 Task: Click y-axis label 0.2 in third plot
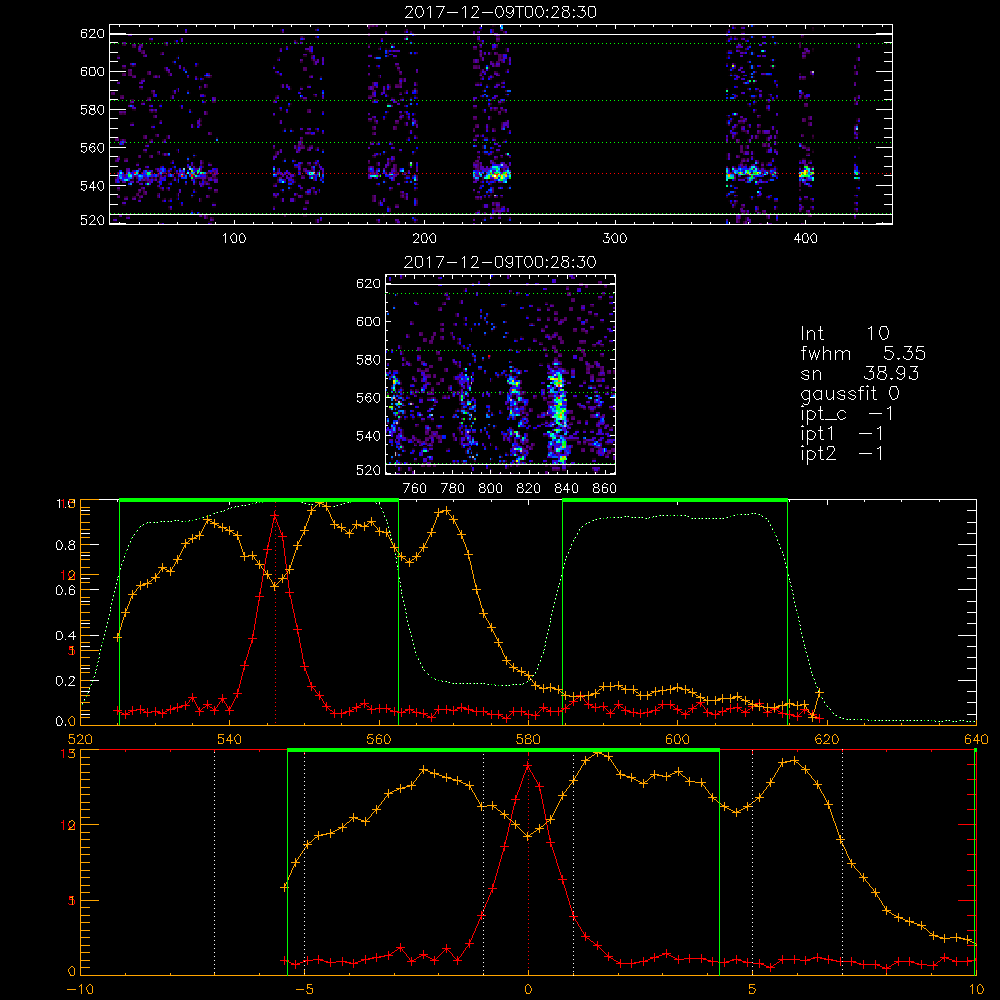66,681
